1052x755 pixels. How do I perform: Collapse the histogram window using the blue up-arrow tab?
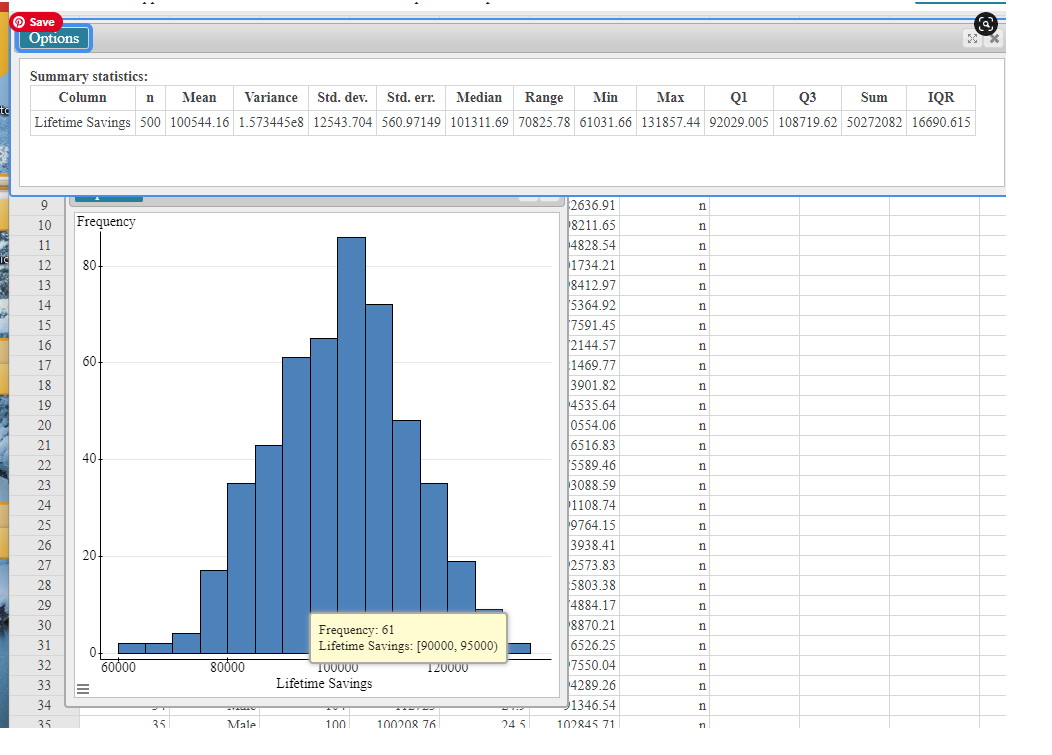click(108, 197)
